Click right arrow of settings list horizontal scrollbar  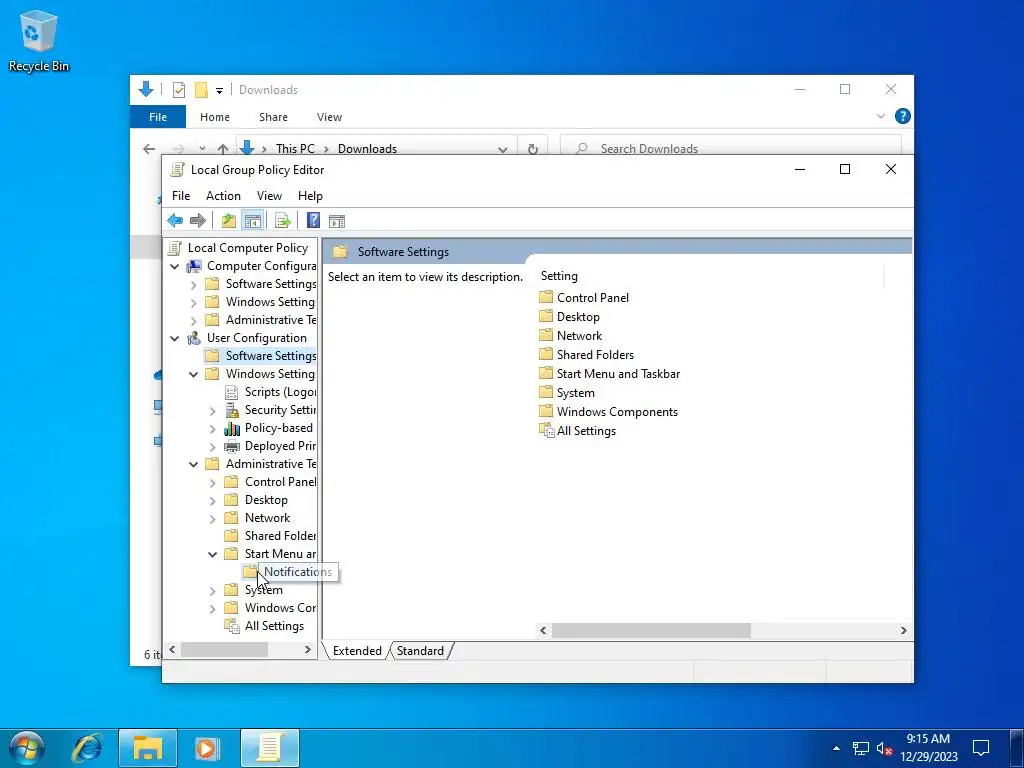click(x=904, y=630)
